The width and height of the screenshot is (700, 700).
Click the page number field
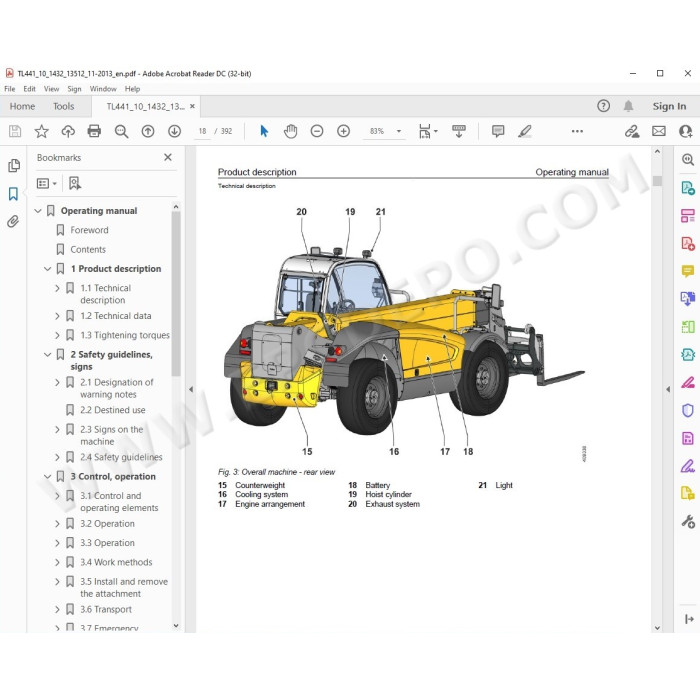[x=202, y=131]
